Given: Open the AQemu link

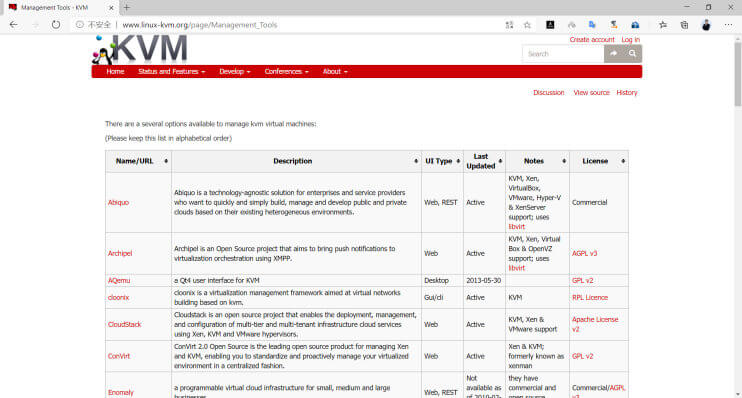Looking at the screenshot, I should (x=119, y=281).
